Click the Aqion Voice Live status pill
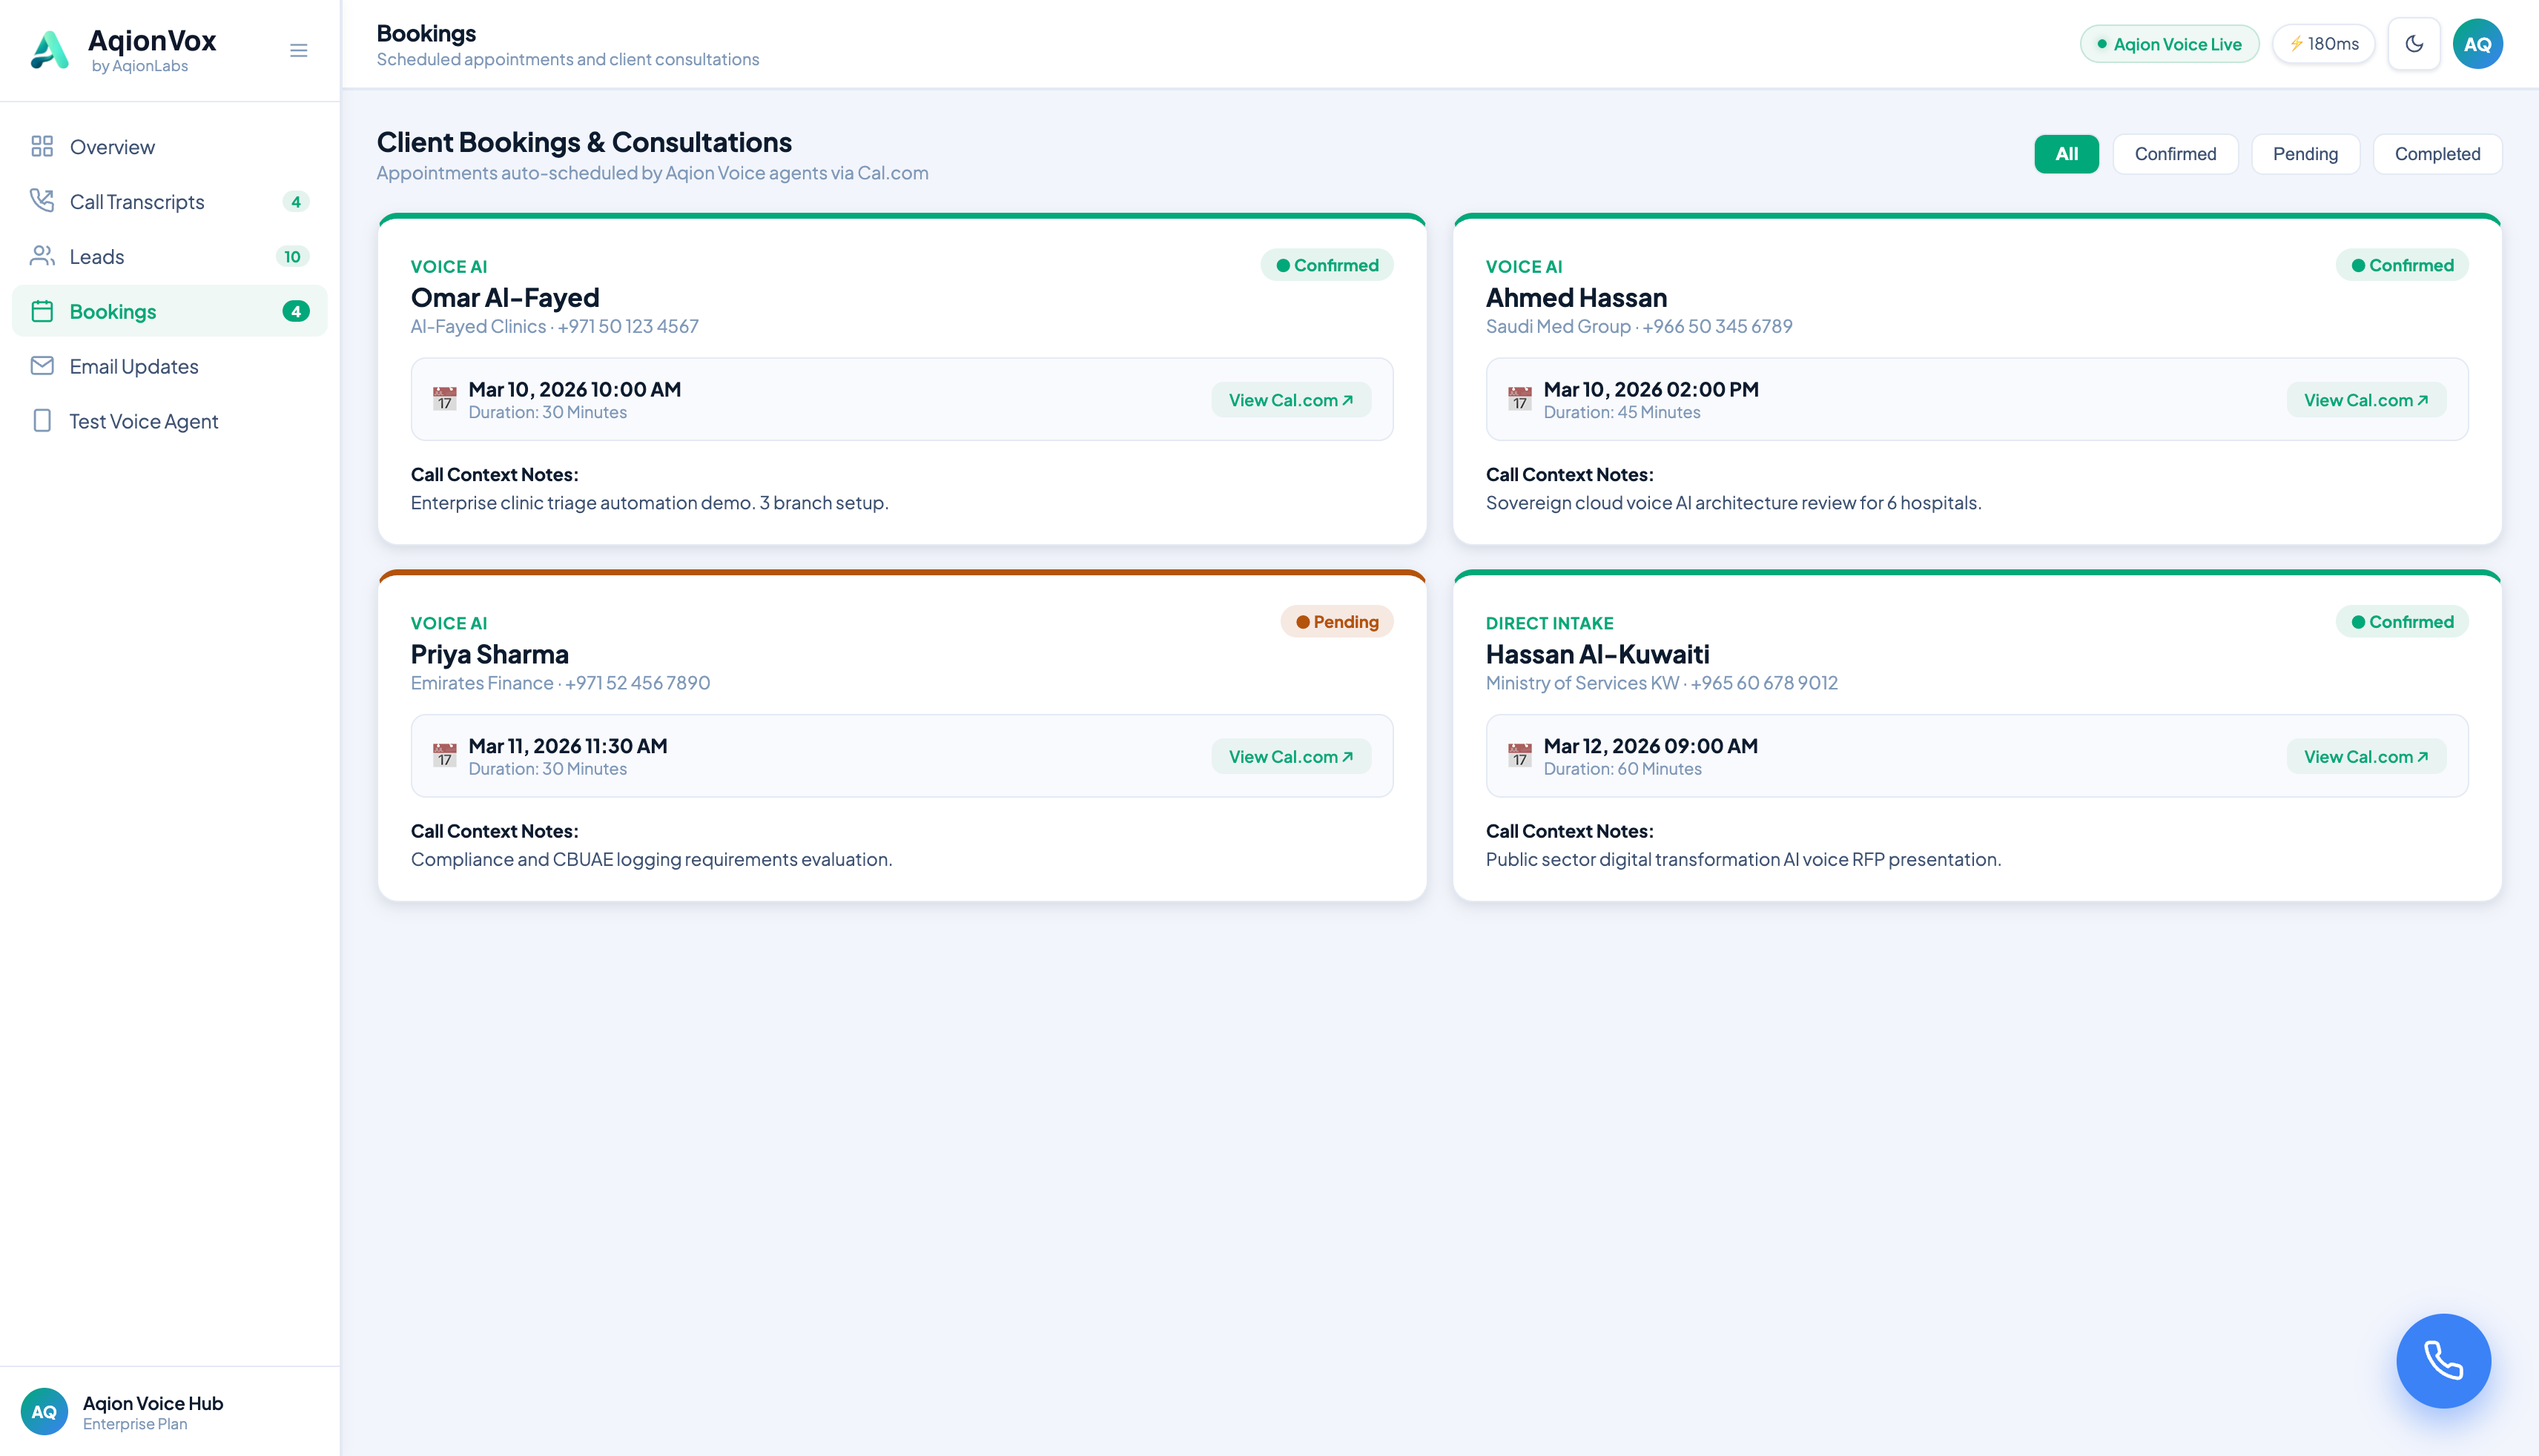2539x1456 pixels. [2169, 44]
